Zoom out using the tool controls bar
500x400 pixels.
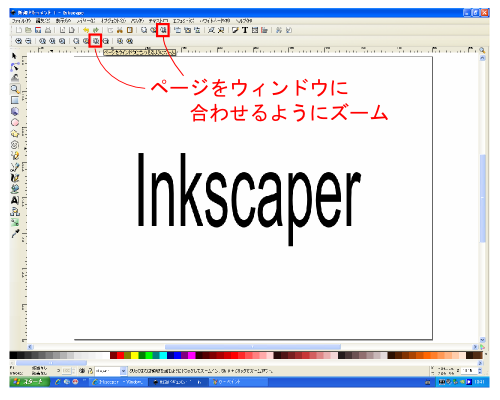(x=28, y=41)
